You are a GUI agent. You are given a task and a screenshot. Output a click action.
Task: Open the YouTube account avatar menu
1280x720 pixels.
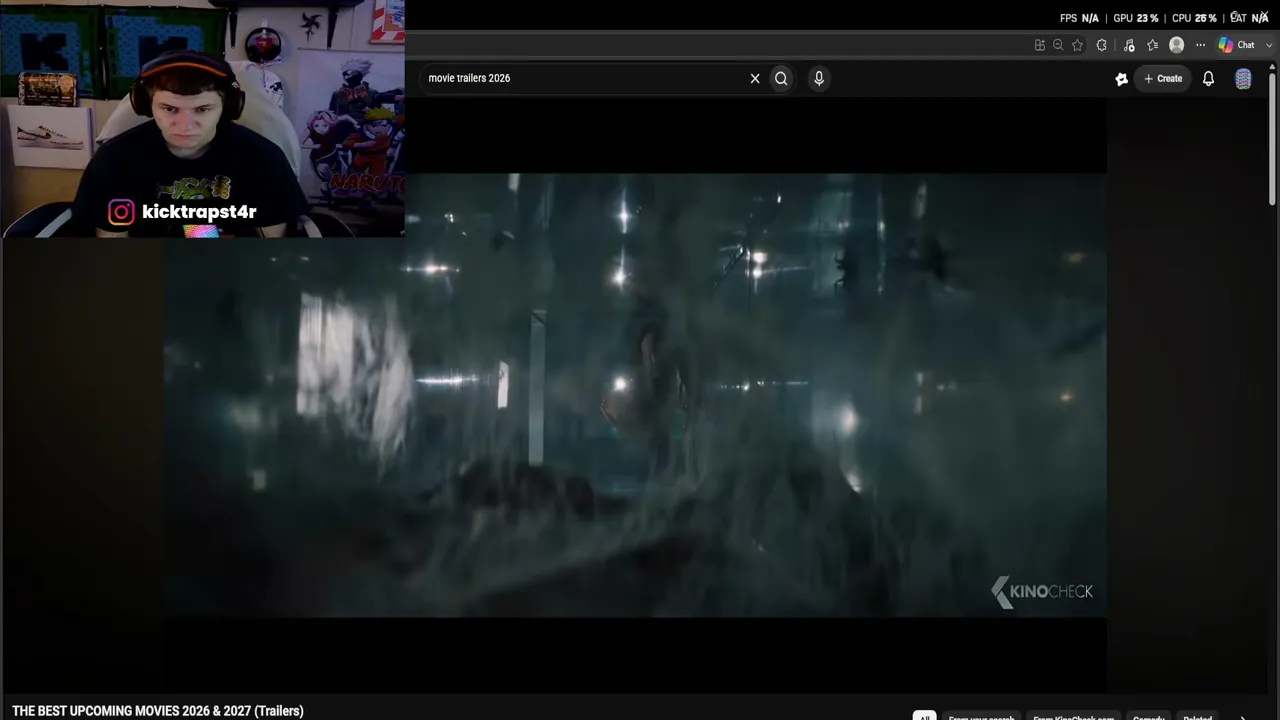click(x=1243, y=79)
